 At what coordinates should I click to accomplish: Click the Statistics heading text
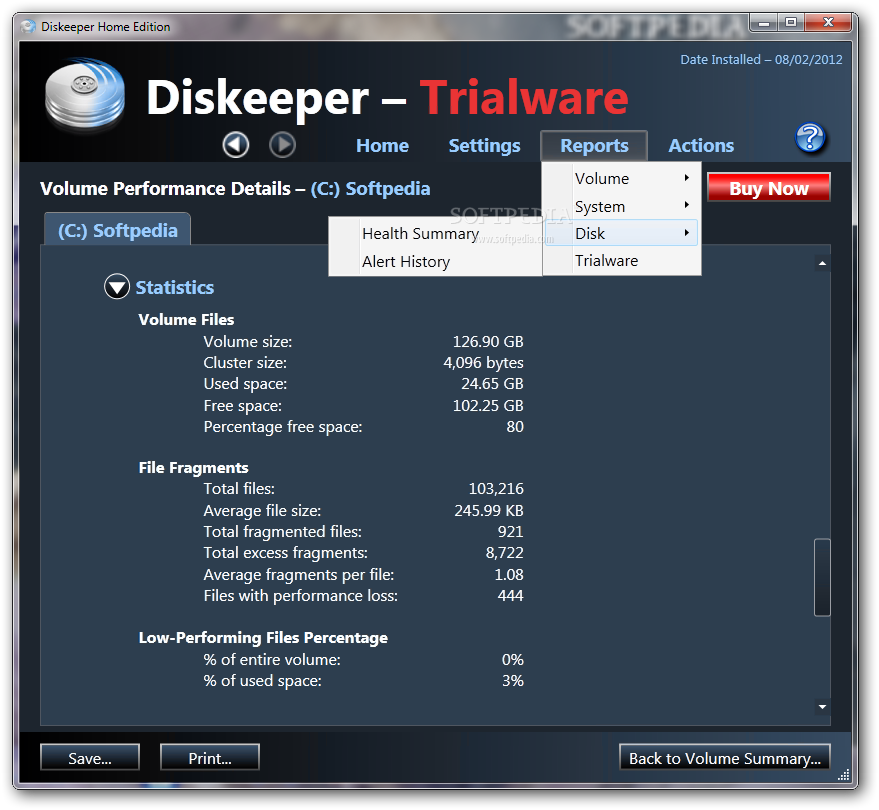[x=175, y=287]
